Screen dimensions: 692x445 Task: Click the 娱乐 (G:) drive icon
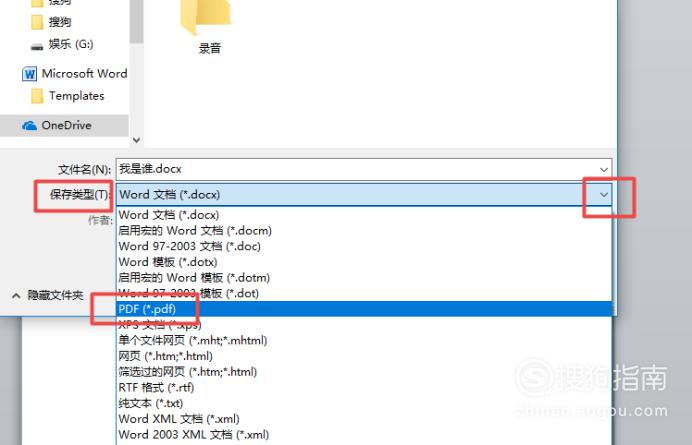(x=37, y=46)
